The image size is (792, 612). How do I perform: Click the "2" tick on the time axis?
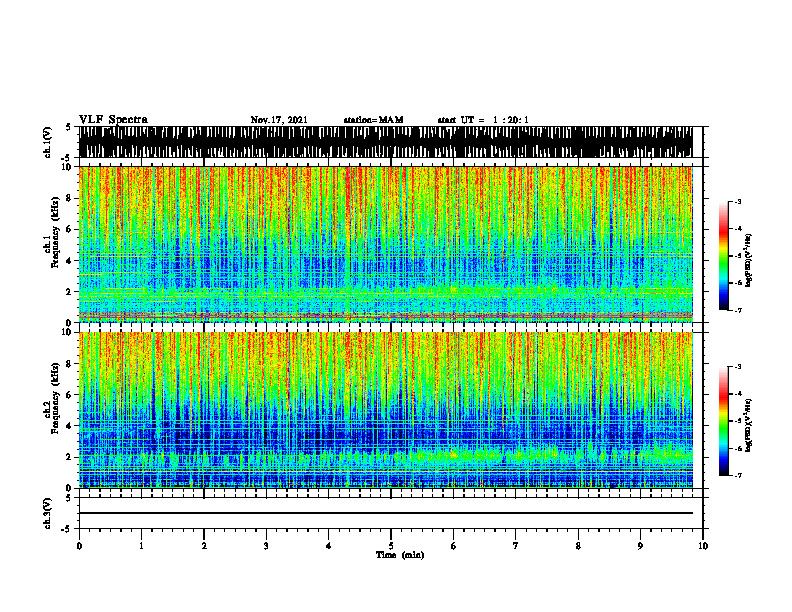[x=204, y=546]
